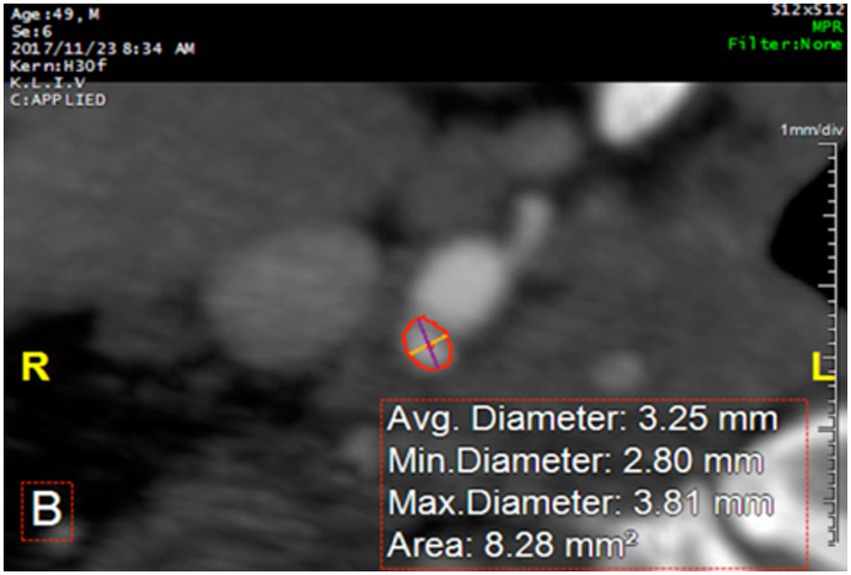Click the red vessel contour outline
The height and width of the screenshot is (575, 851).
tap(427, 343)
